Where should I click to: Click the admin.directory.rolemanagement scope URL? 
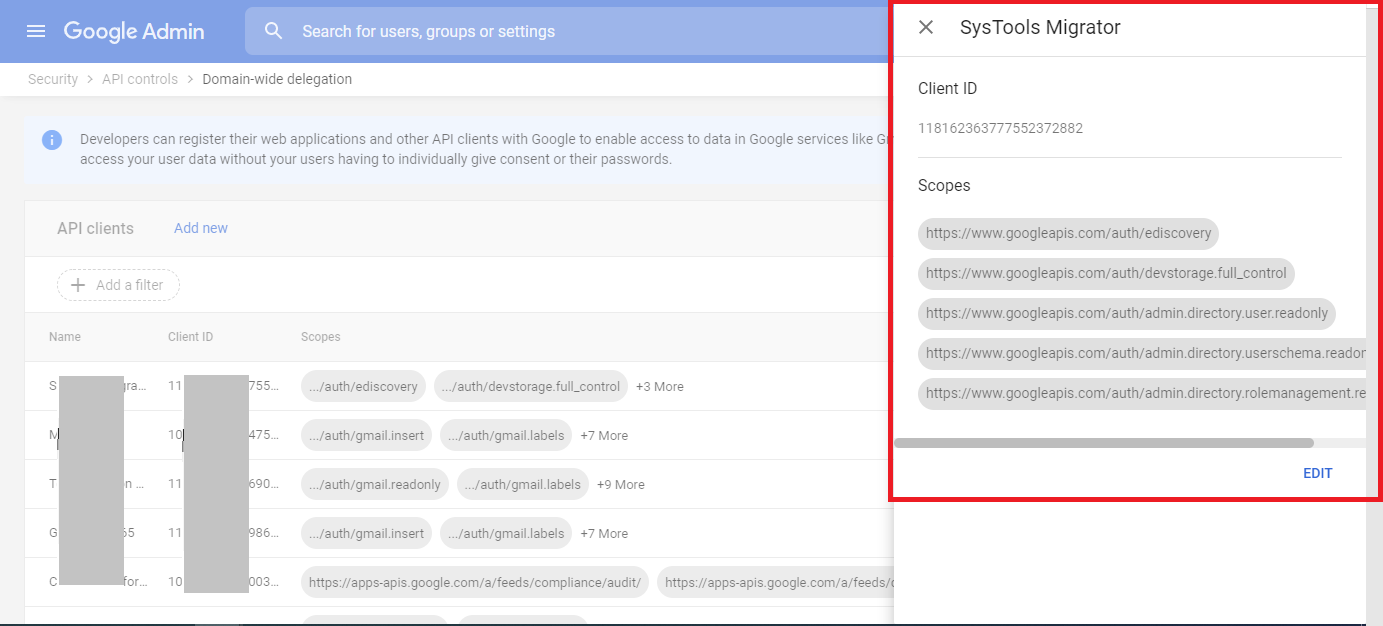pyautogui.click(x=1142, y=393)
